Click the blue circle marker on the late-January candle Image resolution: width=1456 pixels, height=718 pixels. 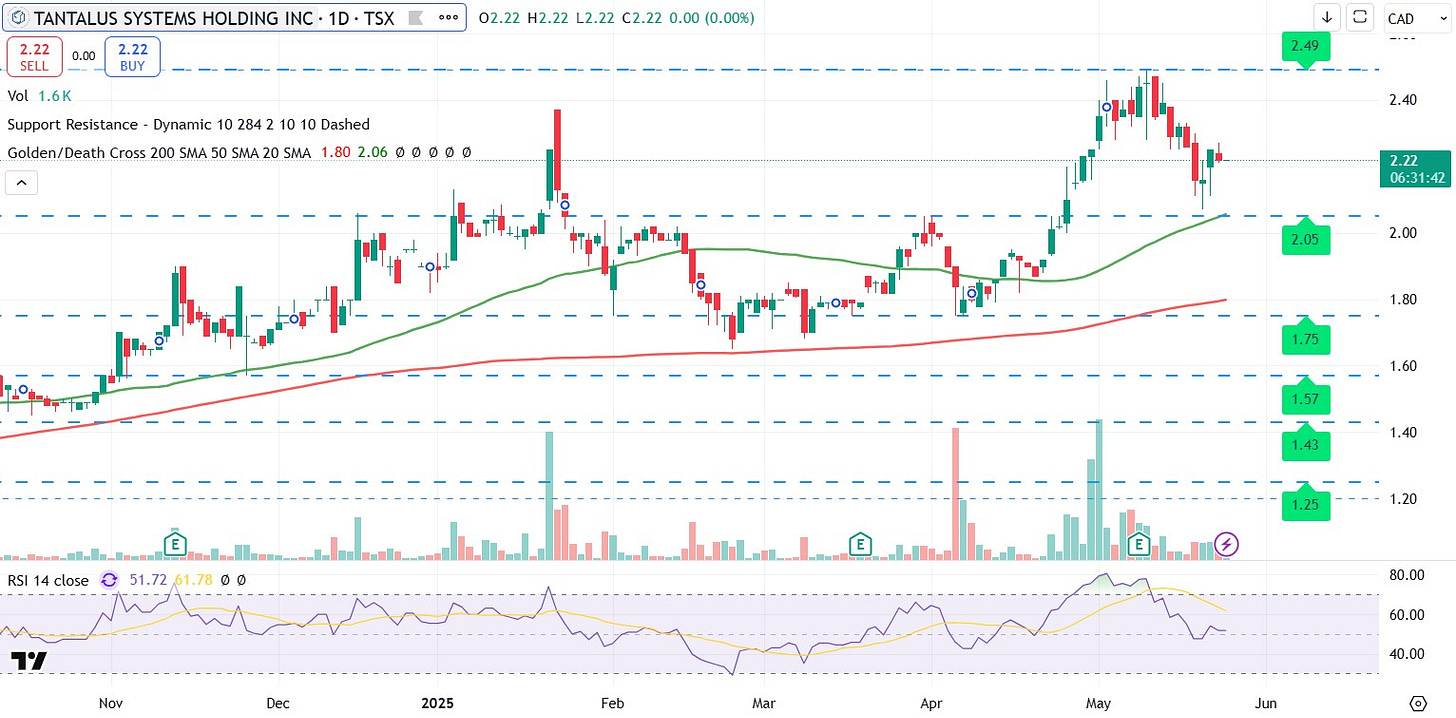tap(565, 205)
